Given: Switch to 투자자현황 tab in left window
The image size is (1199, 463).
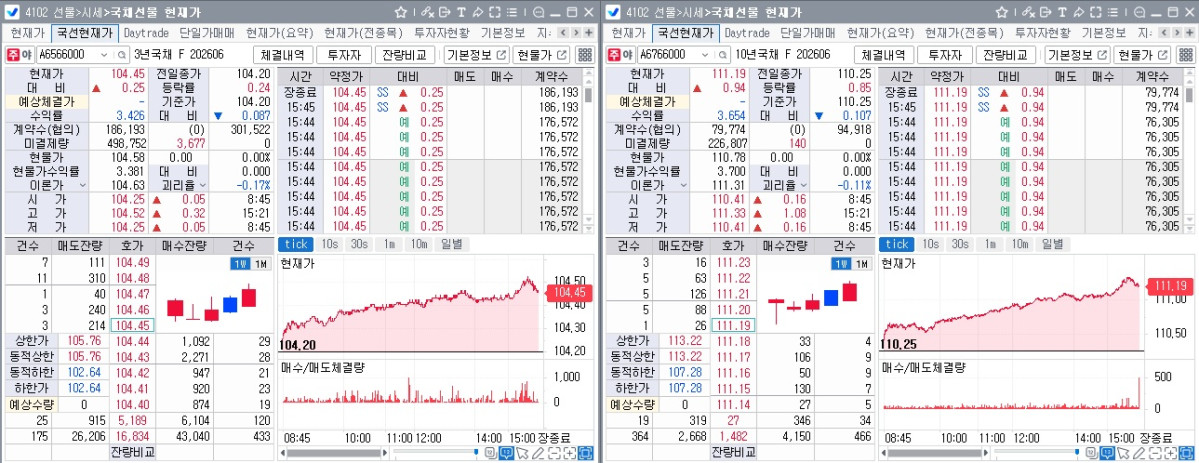Looking at the screenshot, I should pyautogui.click(x=442, y=33).
